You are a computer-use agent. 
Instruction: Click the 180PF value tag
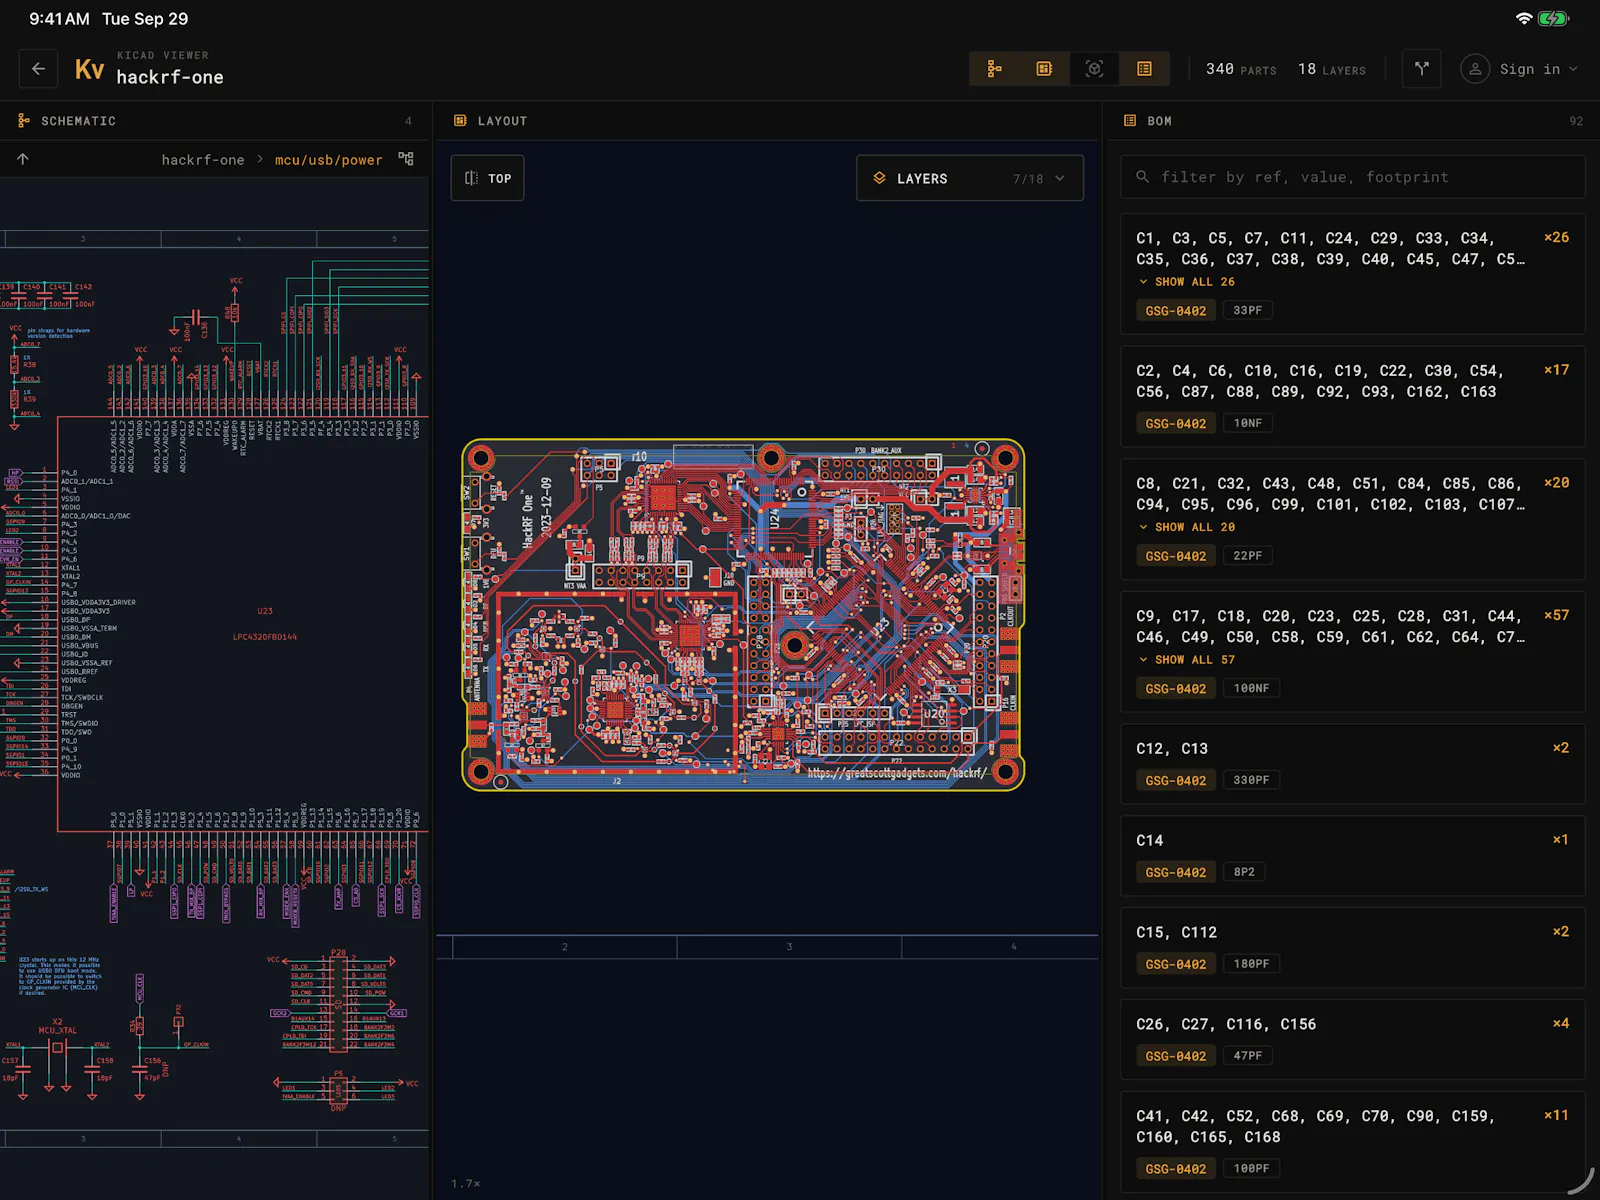point(1251,964)
